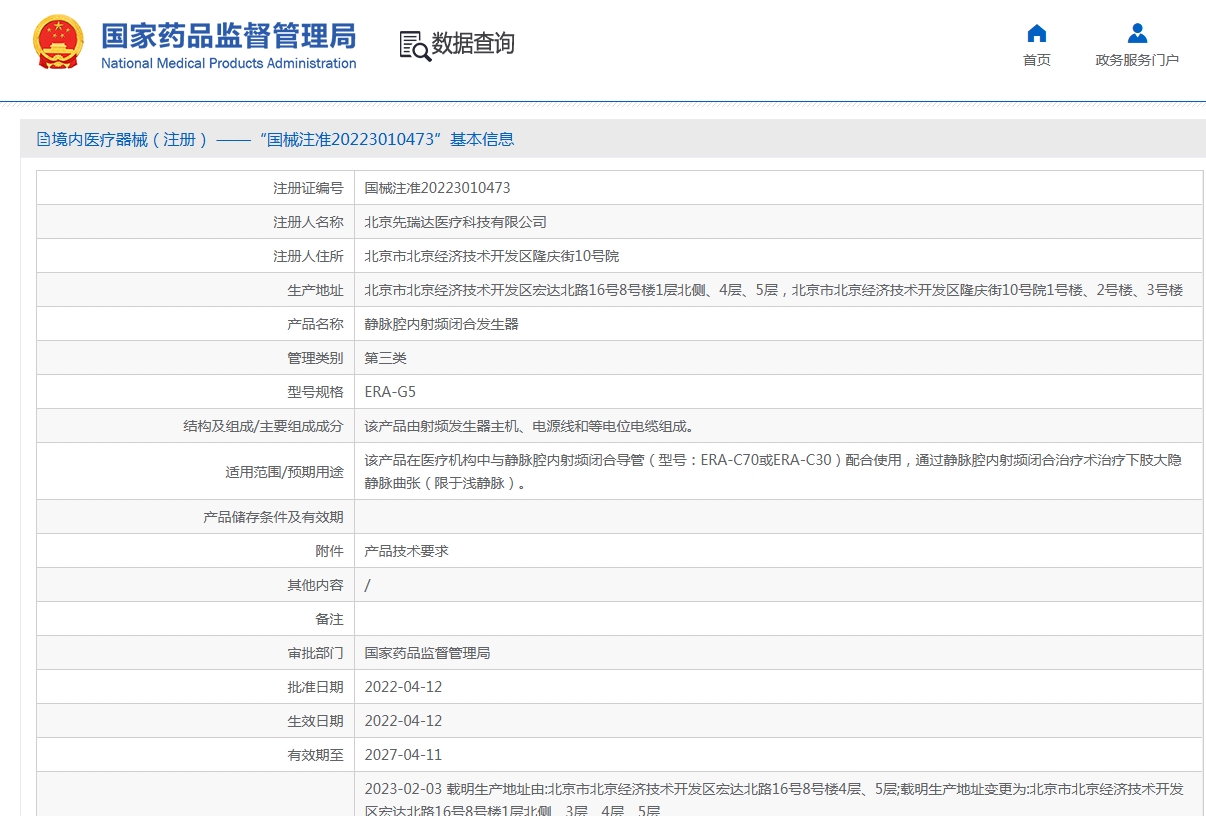1206x816 pixels.
Task: Click the 结构及组成 composition description
Action: (x=529, y=426)
